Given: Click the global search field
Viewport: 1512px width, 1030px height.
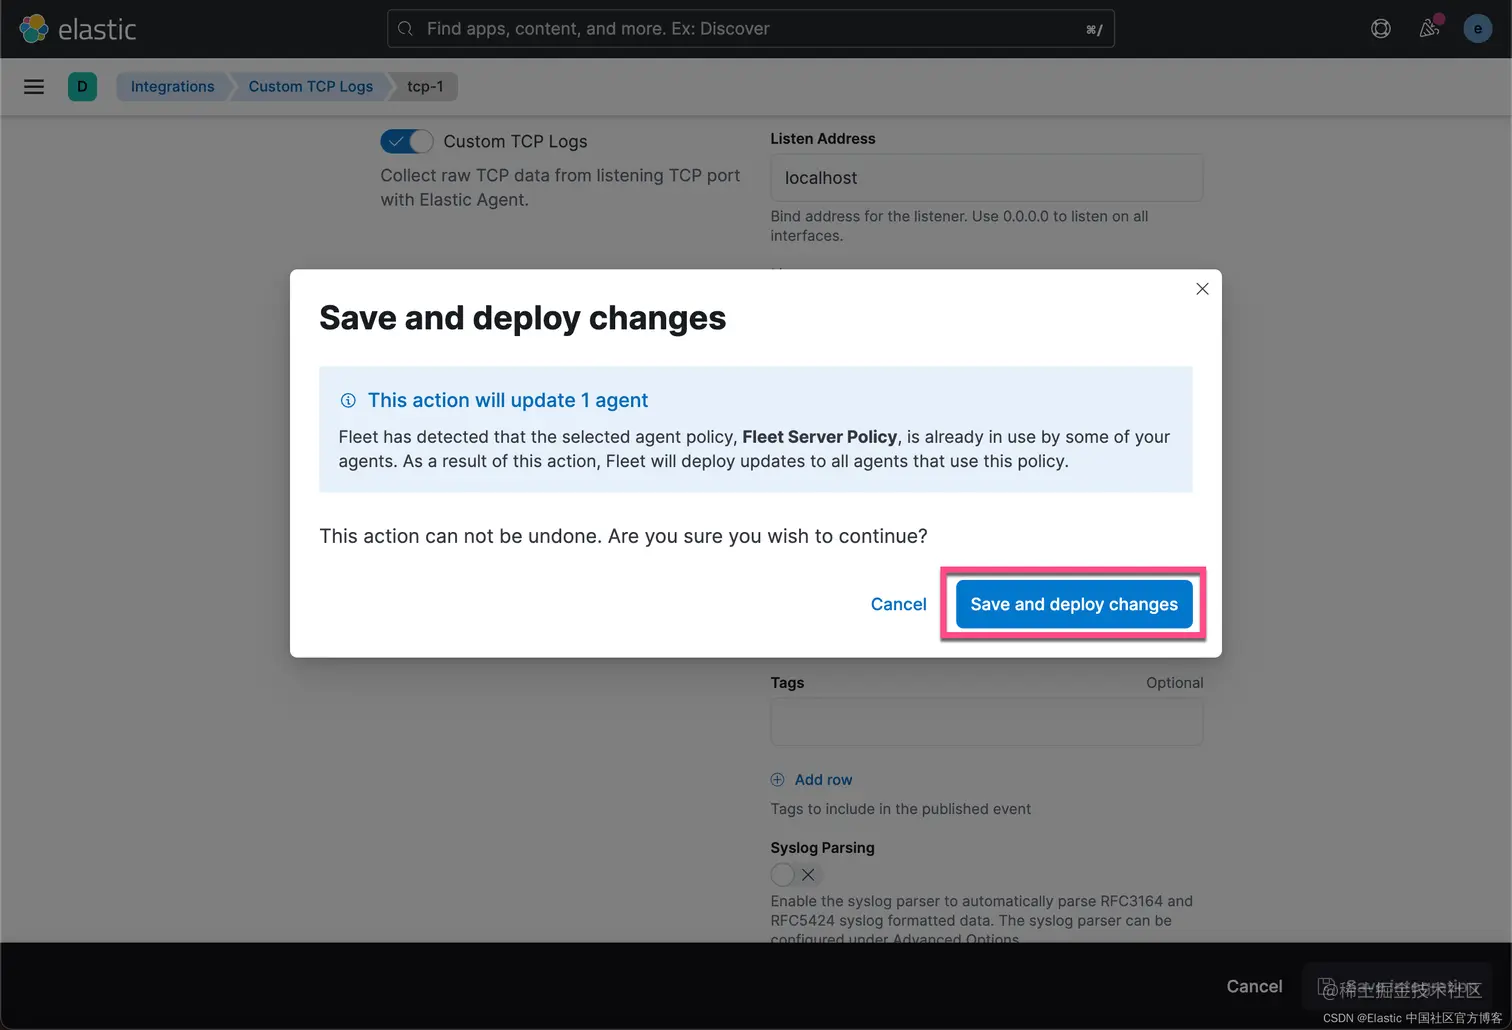Looking at the screenshot, I should click(751, 29).
